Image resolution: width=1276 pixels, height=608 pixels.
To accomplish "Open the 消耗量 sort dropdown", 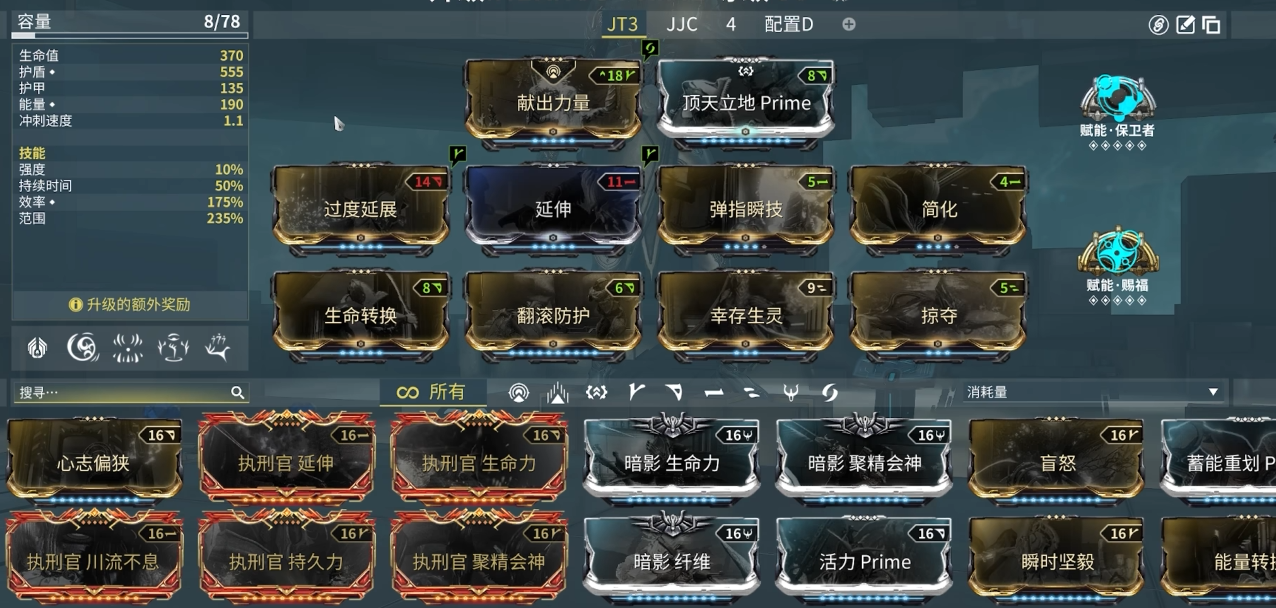I will (1092, 392).
